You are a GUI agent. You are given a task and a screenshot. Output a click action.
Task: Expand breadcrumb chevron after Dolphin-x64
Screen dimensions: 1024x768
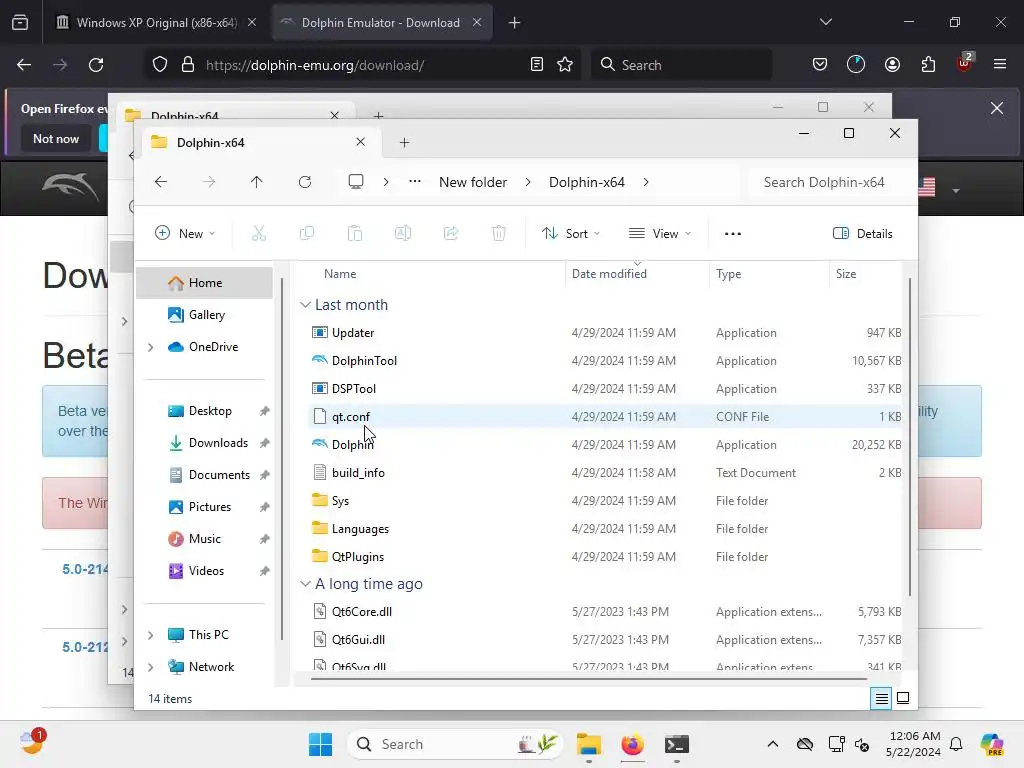click(x=646, y=182)
